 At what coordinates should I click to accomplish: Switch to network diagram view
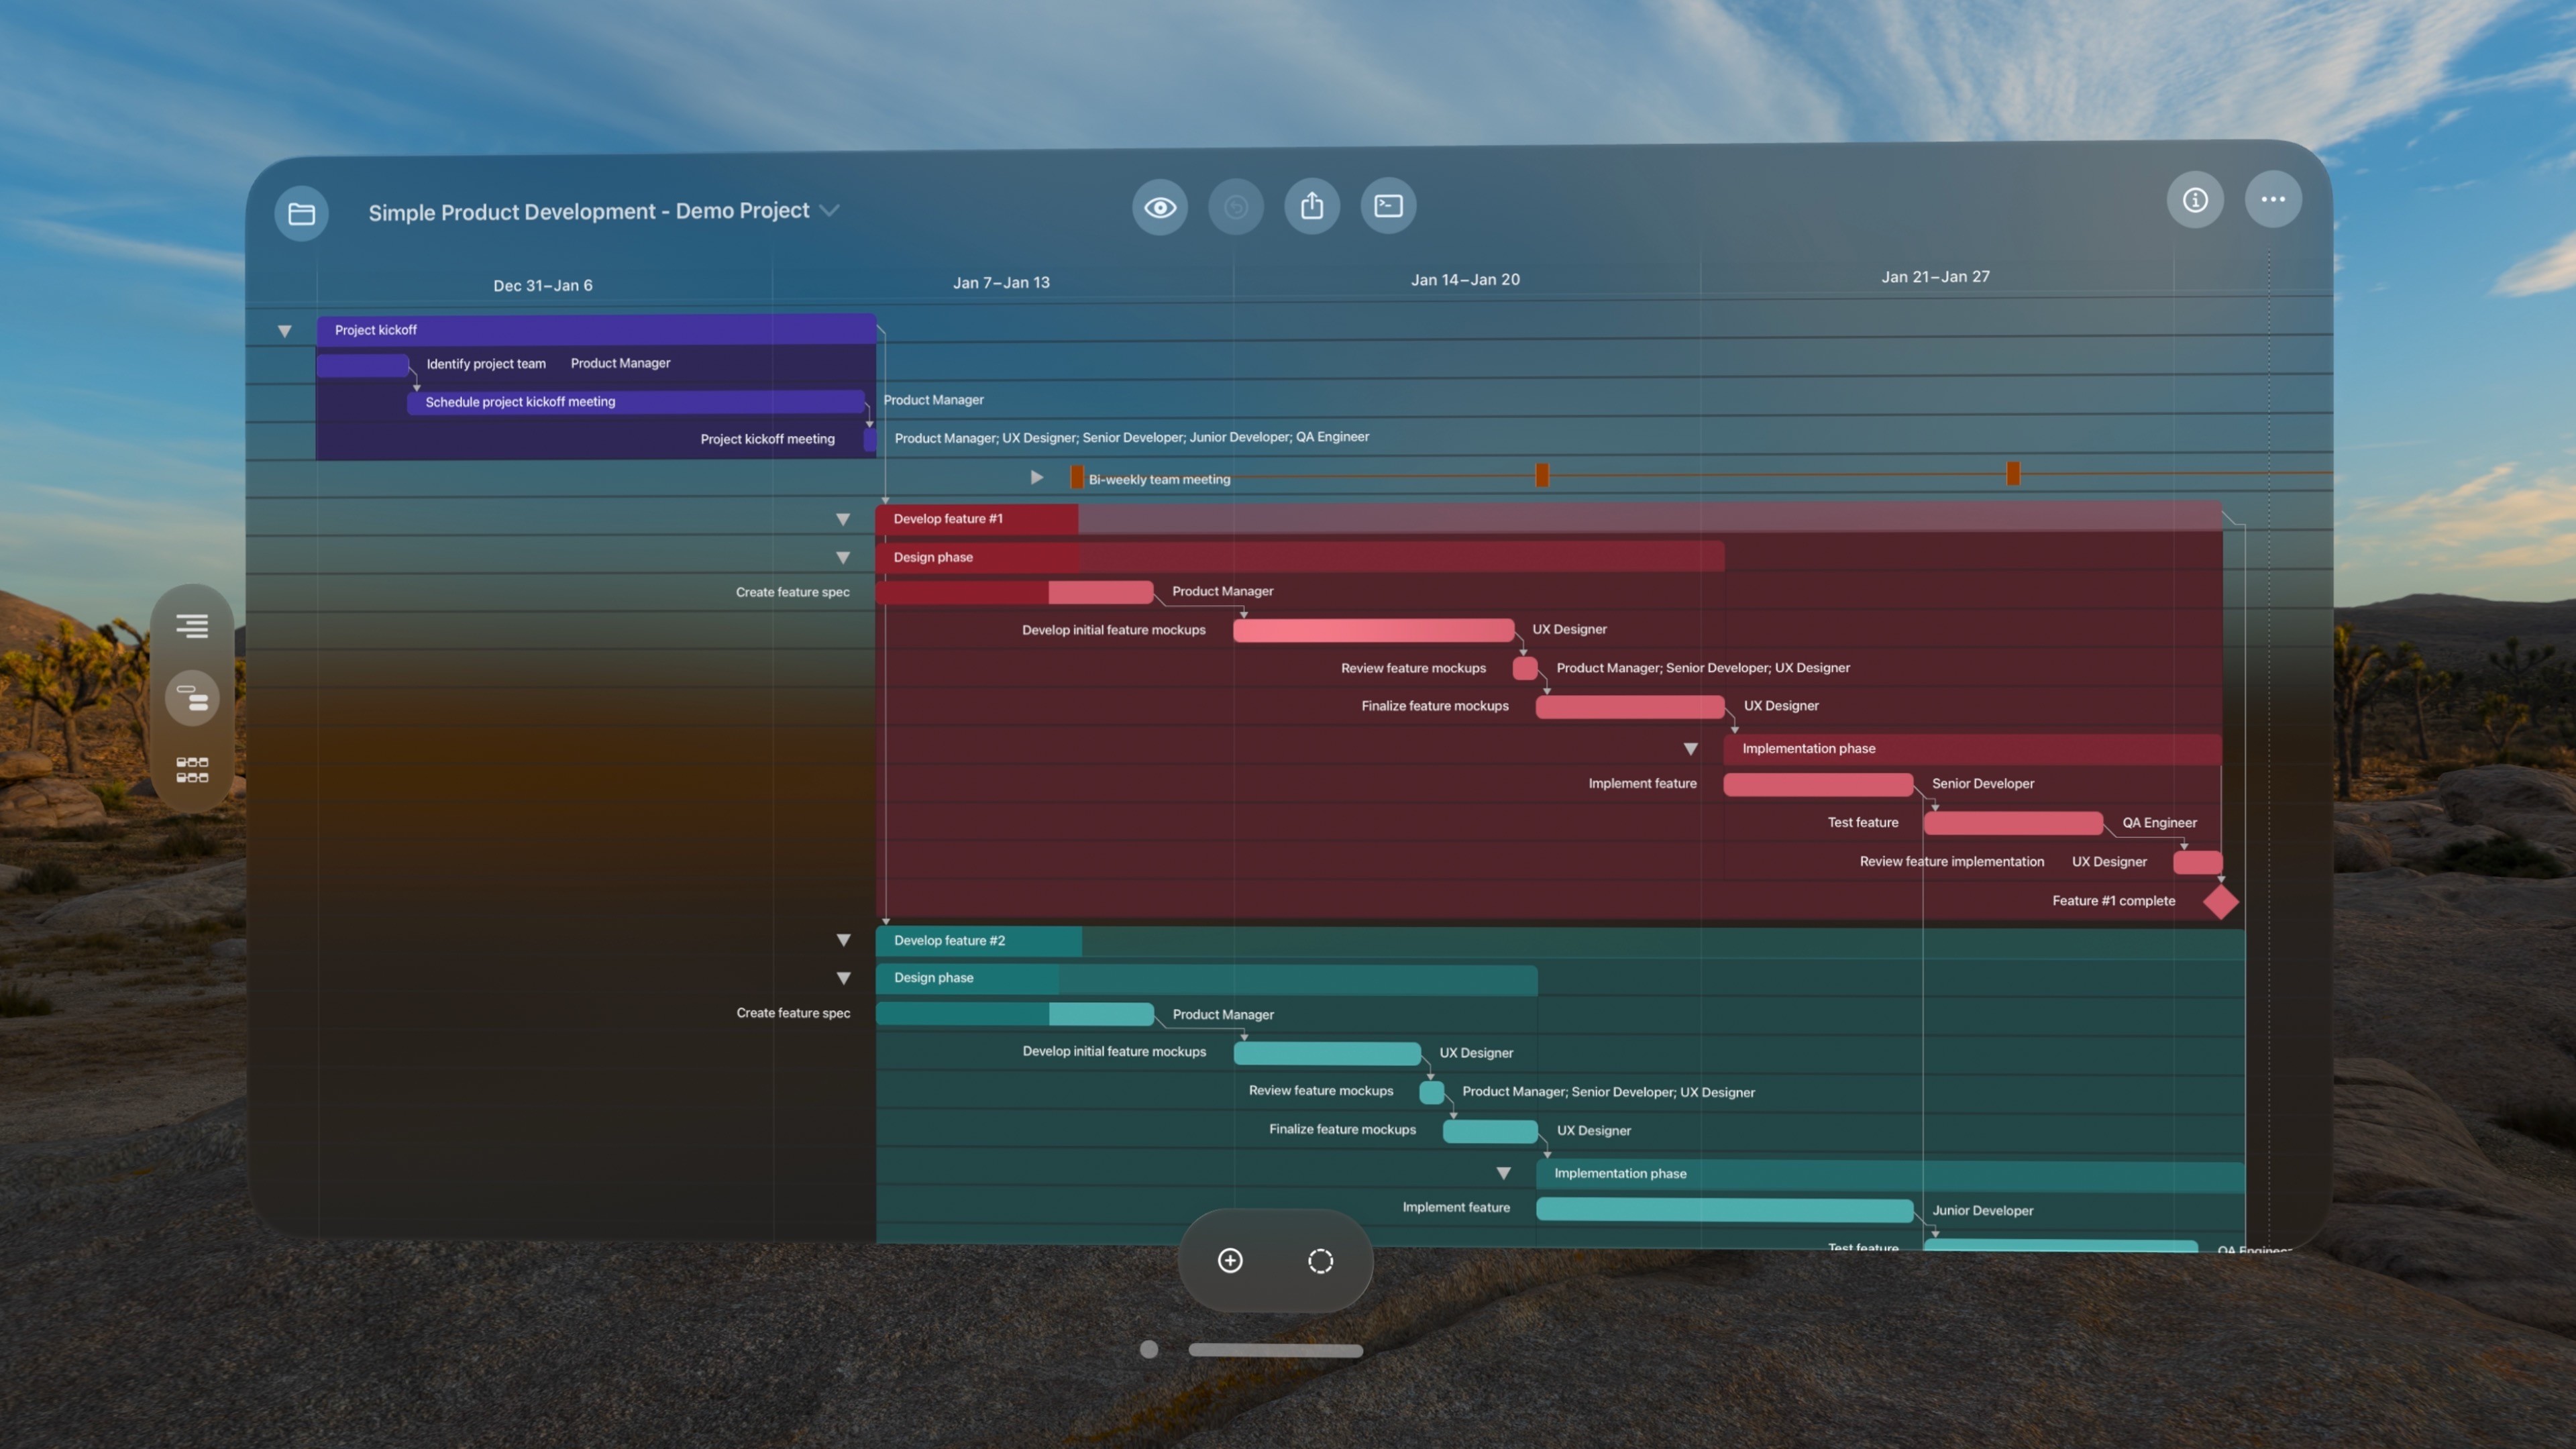tap(191, 768)
